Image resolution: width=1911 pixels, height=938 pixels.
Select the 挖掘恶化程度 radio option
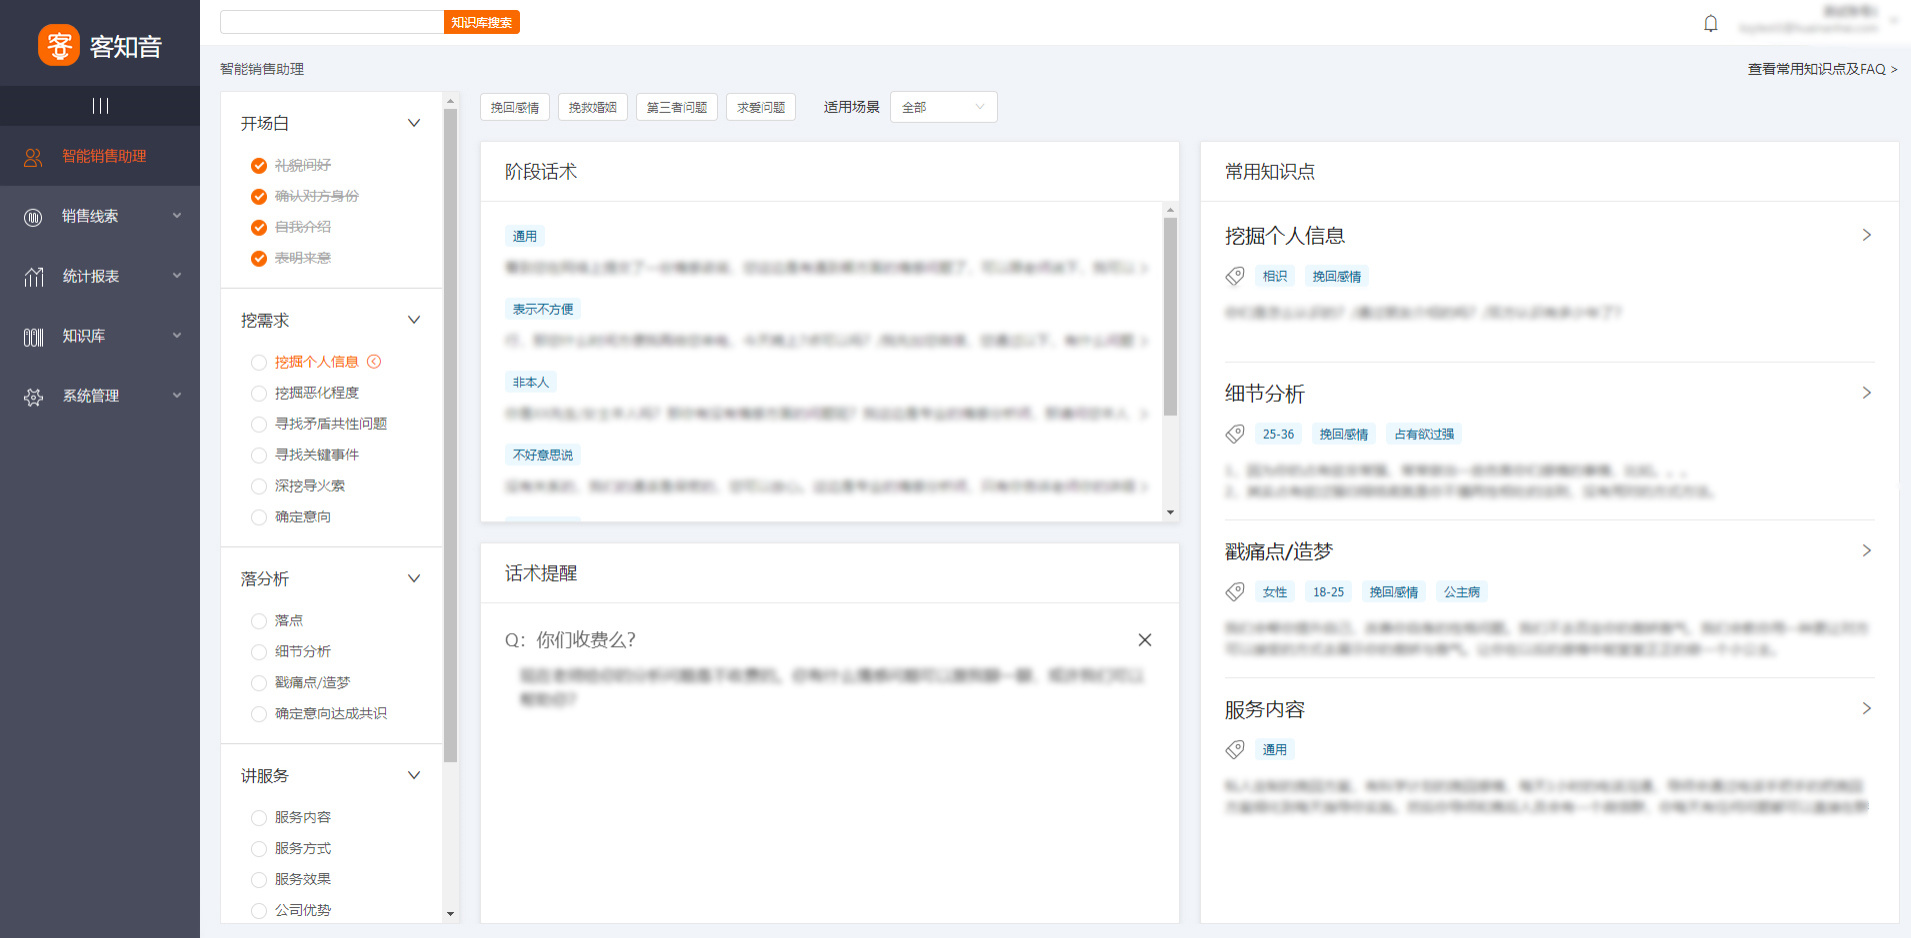(259, 393)
